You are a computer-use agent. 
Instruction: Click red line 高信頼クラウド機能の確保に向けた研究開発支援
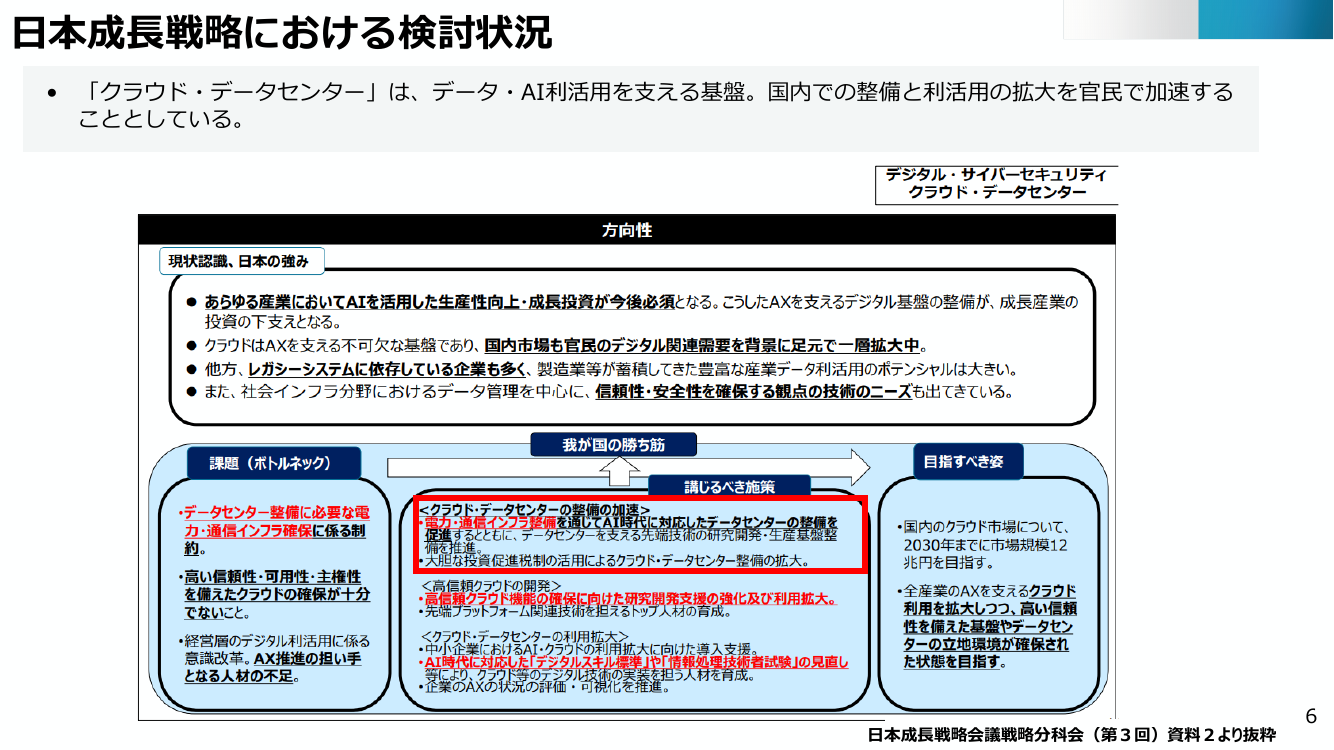(627, 598)
